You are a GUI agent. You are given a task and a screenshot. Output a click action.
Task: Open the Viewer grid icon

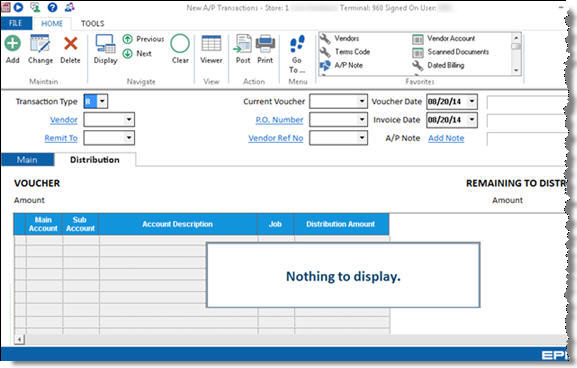(x=211, y=43)
